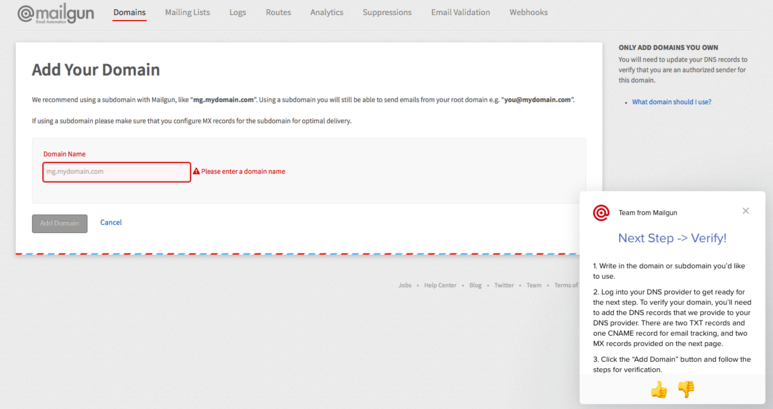Image resolution: width=773 pixels, height=409 pixels.
Task: Open the Mailing Lists tab
Action: coord(187,12)
